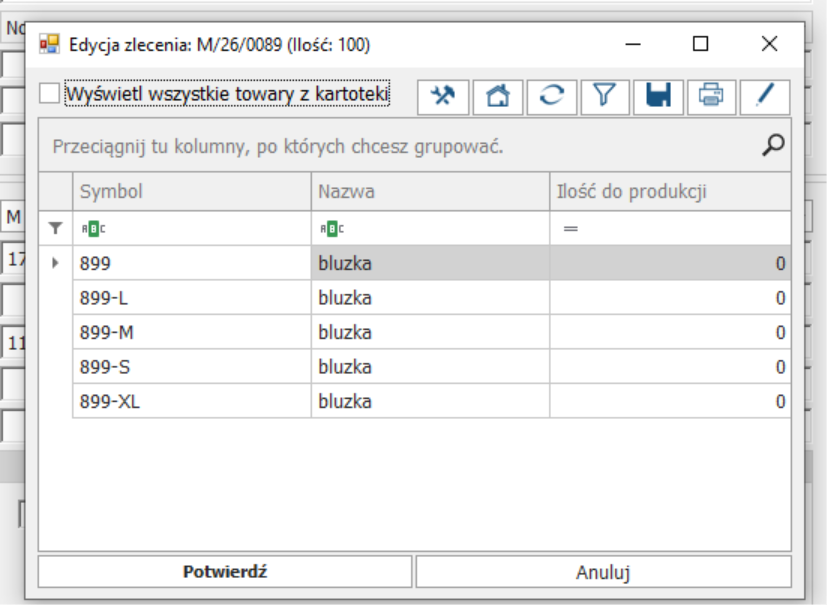
Task: Click the pencil edit icon
Action: coord(765,95)
